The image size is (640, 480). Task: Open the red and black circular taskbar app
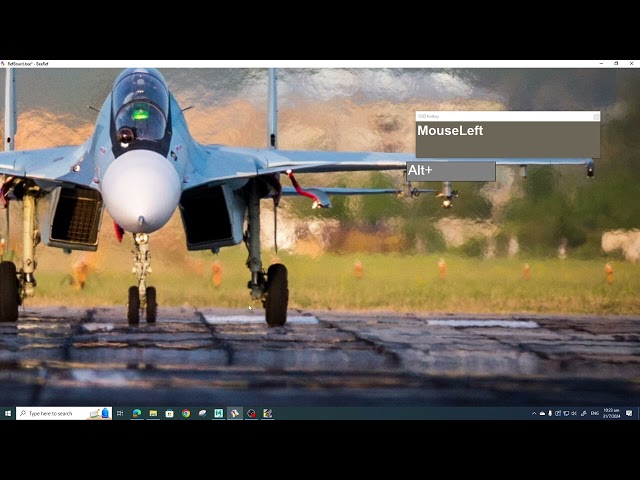coord(251,413)
